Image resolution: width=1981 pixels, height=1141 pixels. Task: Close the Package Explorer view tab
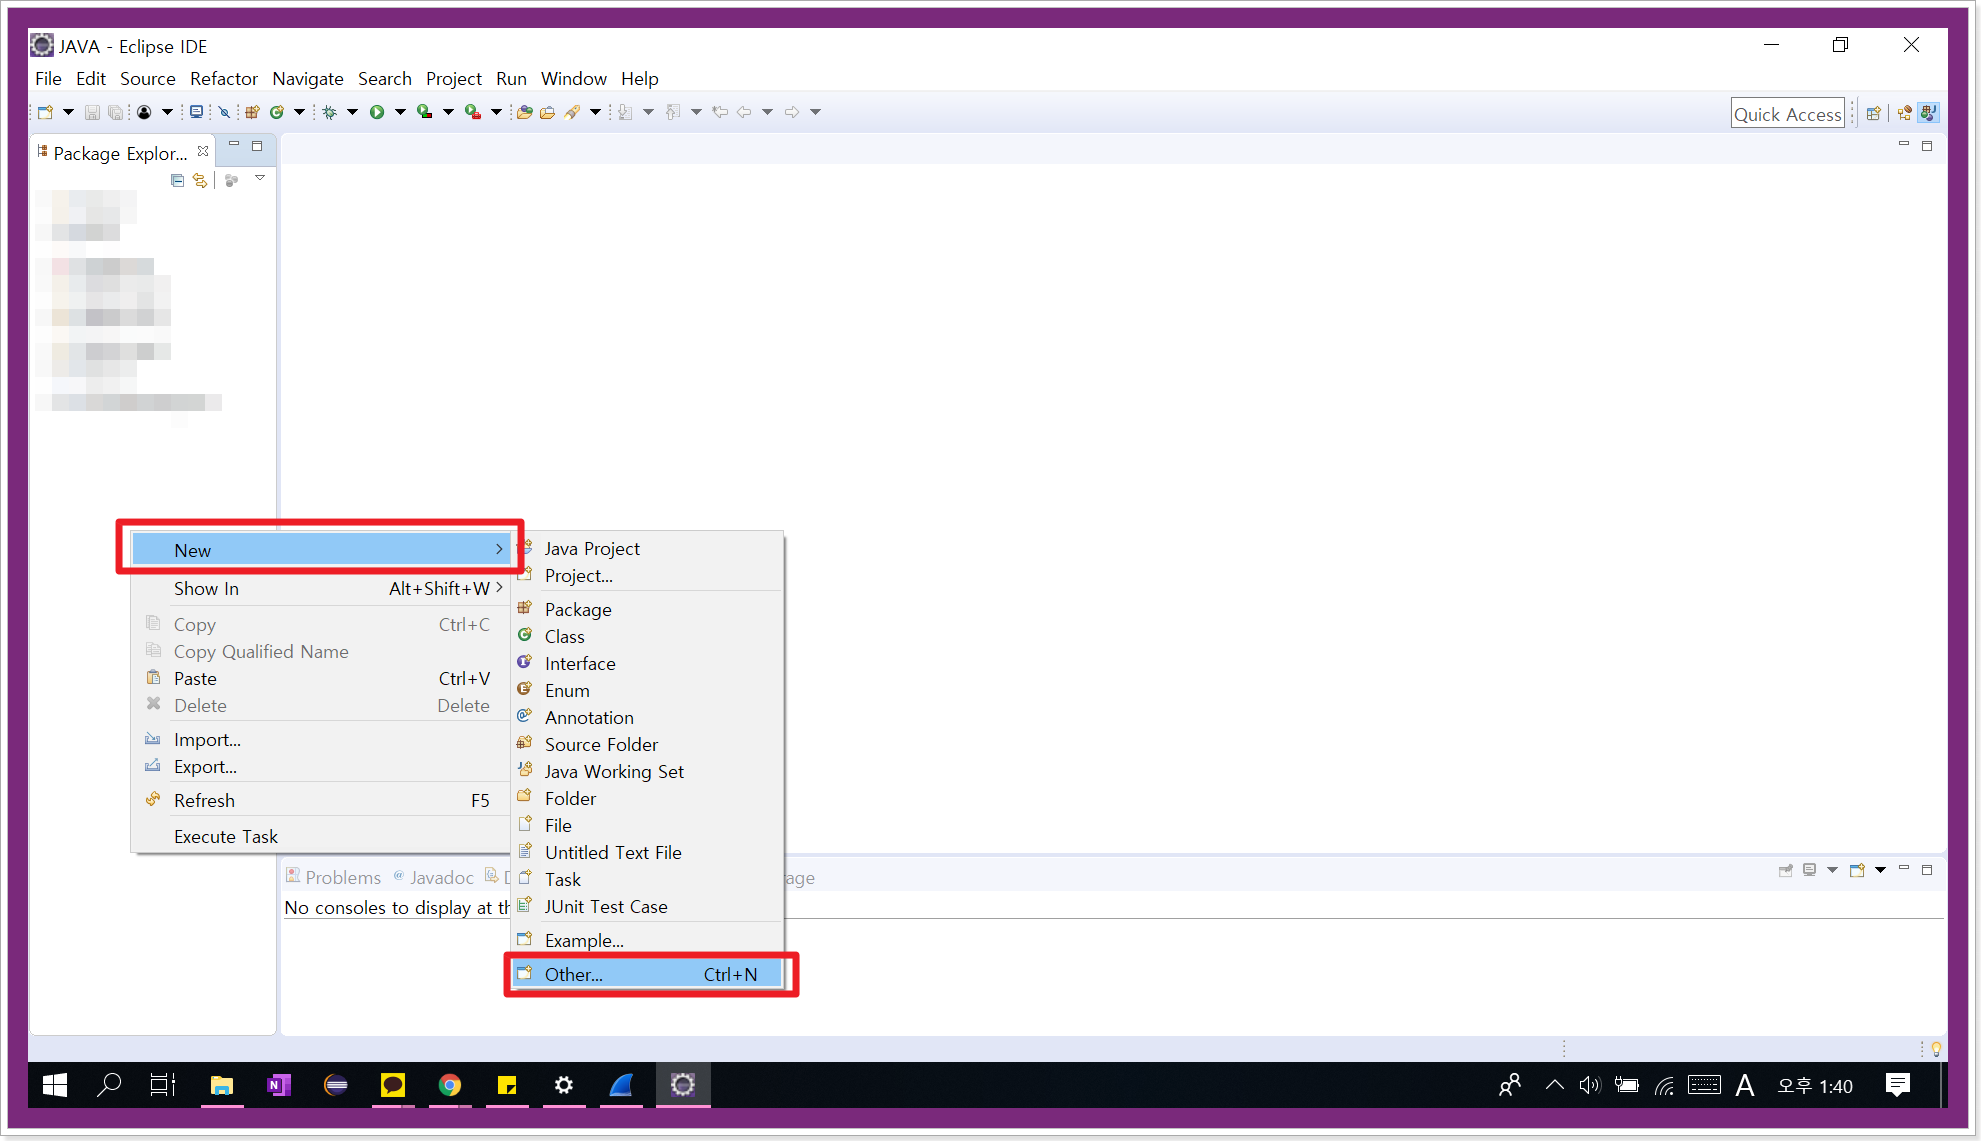[203, 151]
